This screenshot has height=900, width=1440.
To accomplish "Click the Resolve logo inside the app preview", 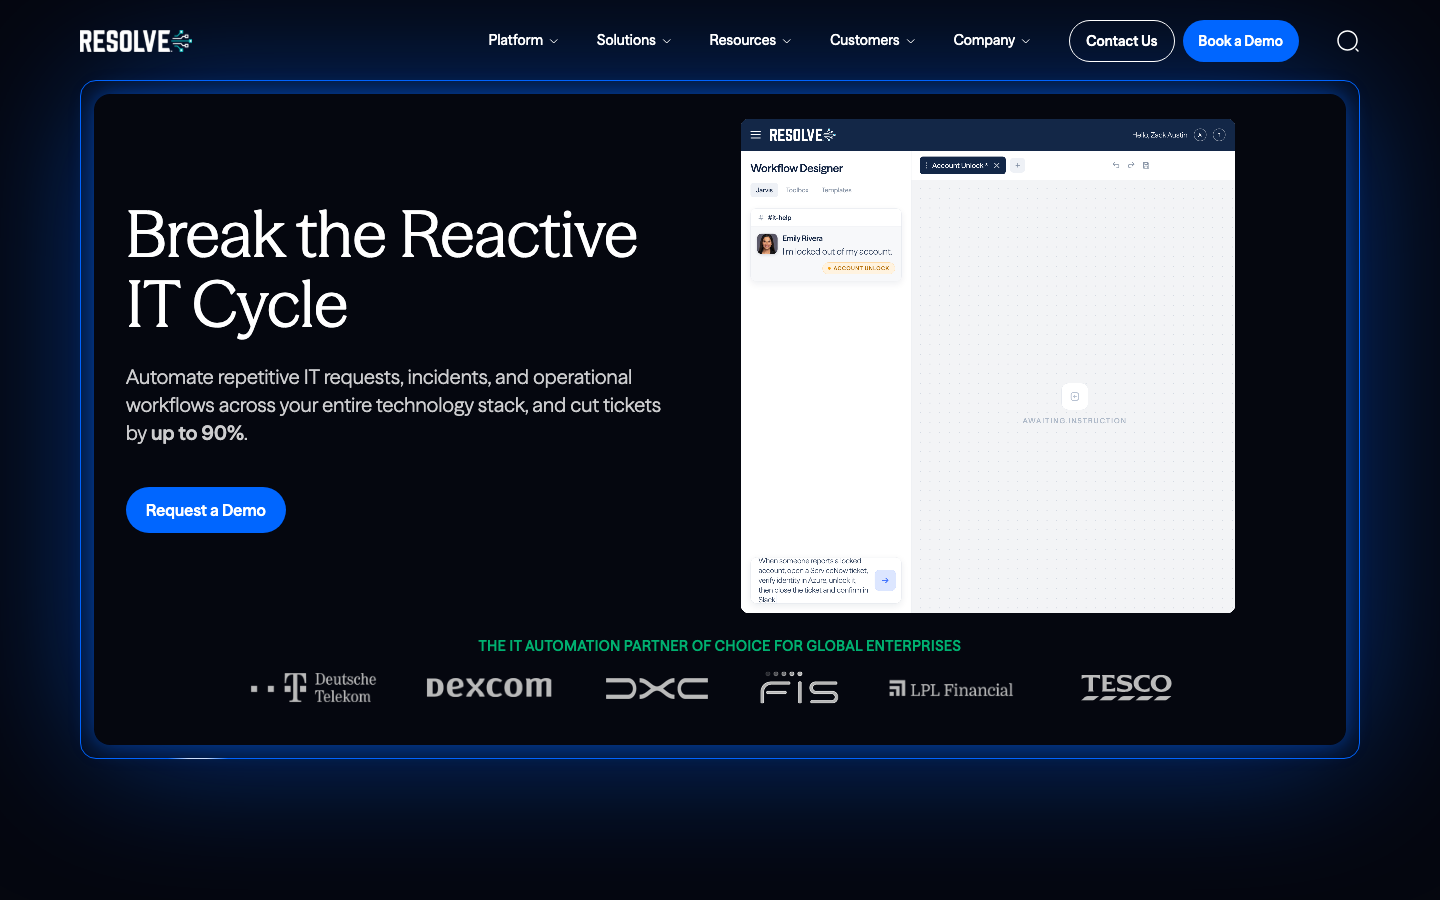I will pos(802,135).
